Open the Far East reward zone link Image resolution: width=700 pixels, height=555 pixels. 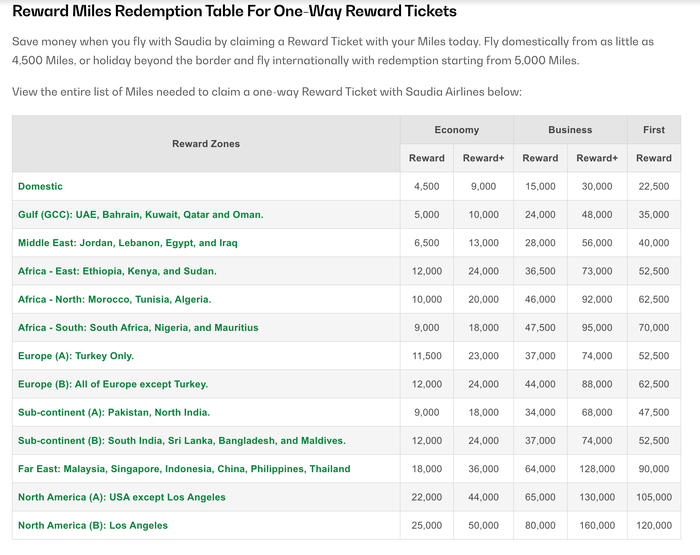pyautogui.click(x=184, y=469)
